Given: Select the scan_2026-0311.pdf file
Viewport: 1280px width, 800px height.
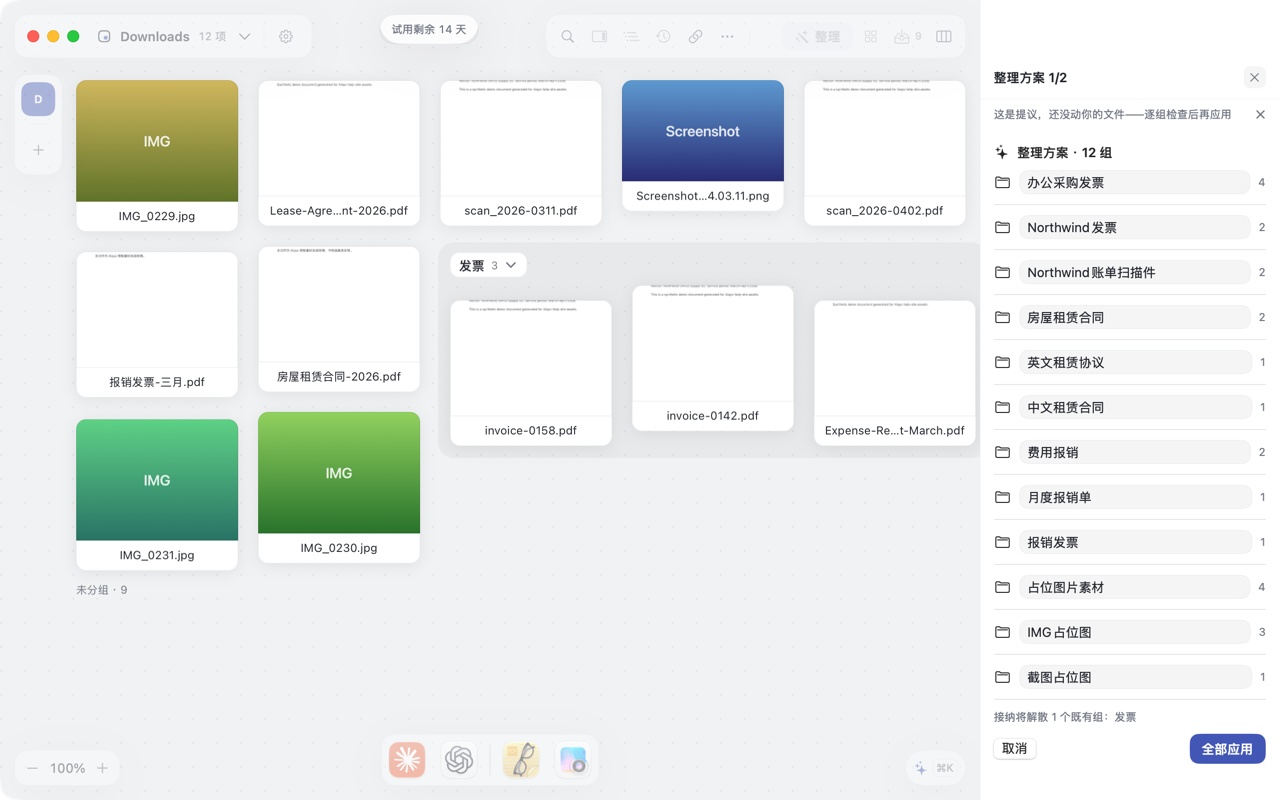Looking at the screenshot, I should pos(521,153).
